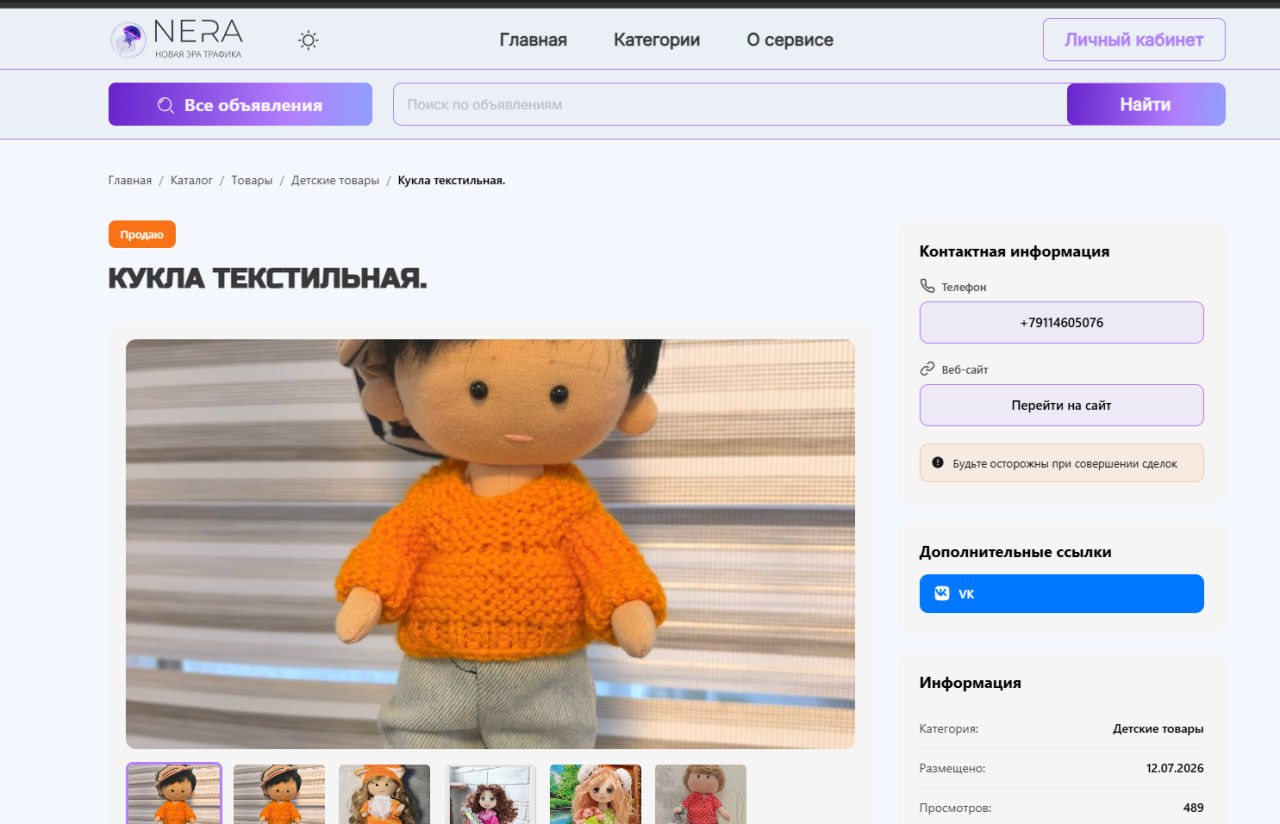The image size is (1280, 824).
Task: Click the warning exclamation icon
Action: (938, 463)
